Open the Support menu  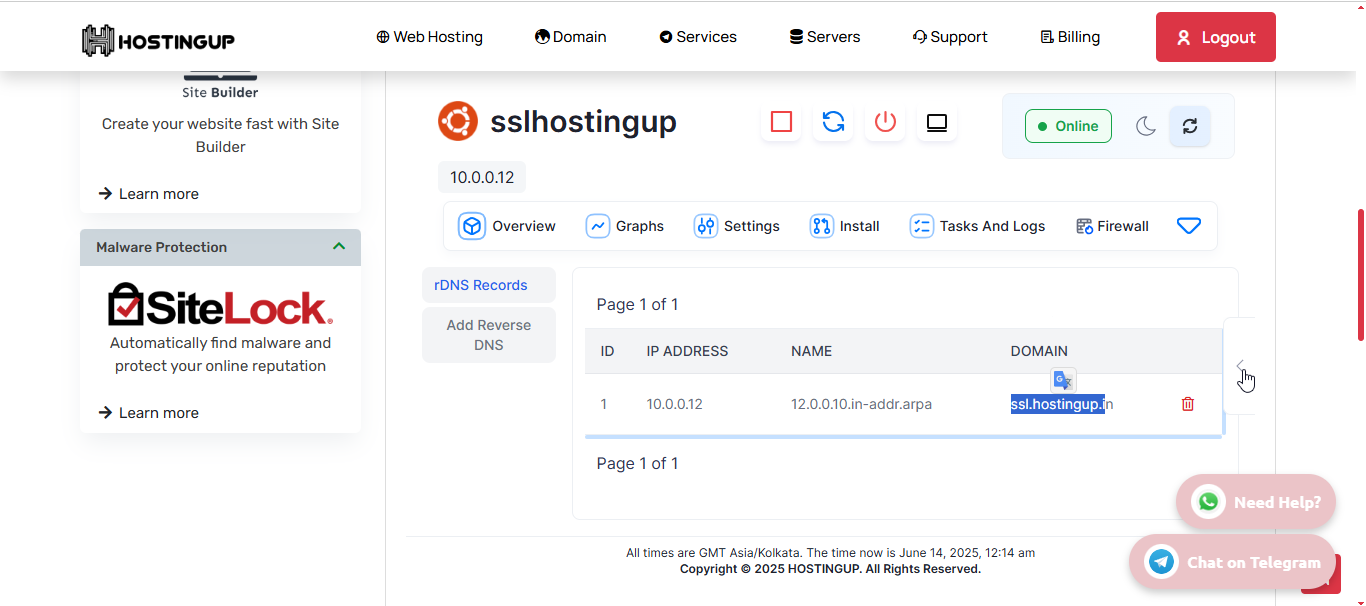[950, 37]
